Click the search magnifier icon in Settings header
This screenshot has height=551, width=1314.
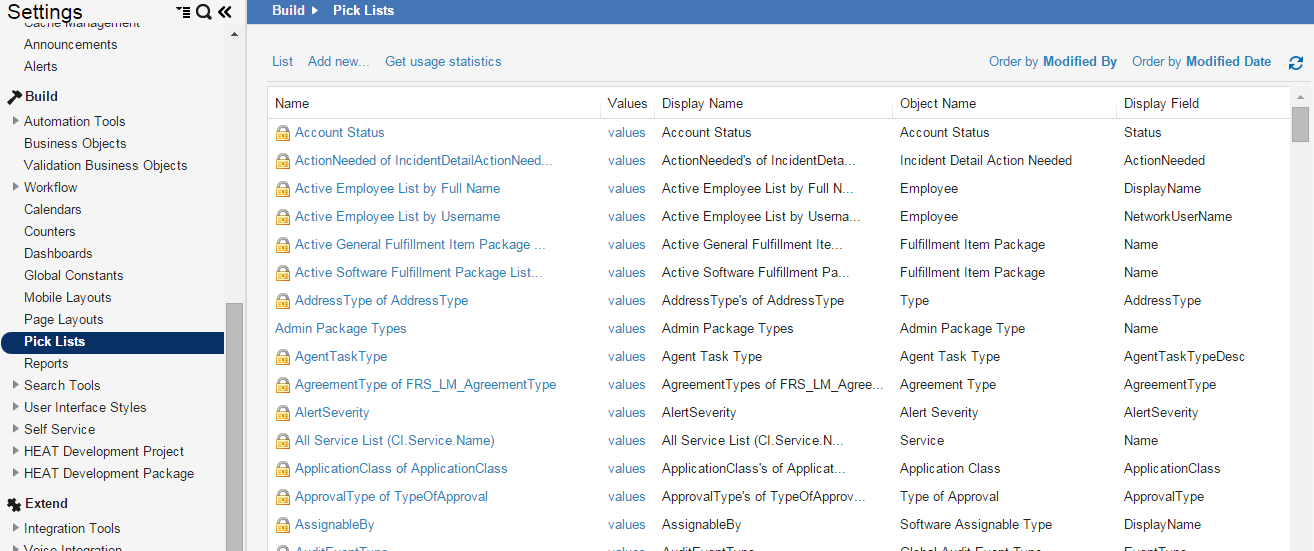(x=204, y=12)
